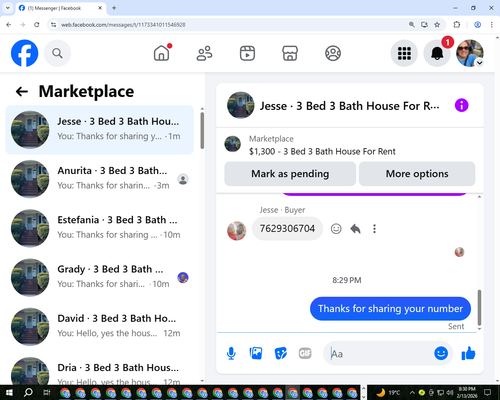Open the browser zoom magnifier icon
Image resolution: width=500 pixels, height=400 pixels.
tap(412, 25)
